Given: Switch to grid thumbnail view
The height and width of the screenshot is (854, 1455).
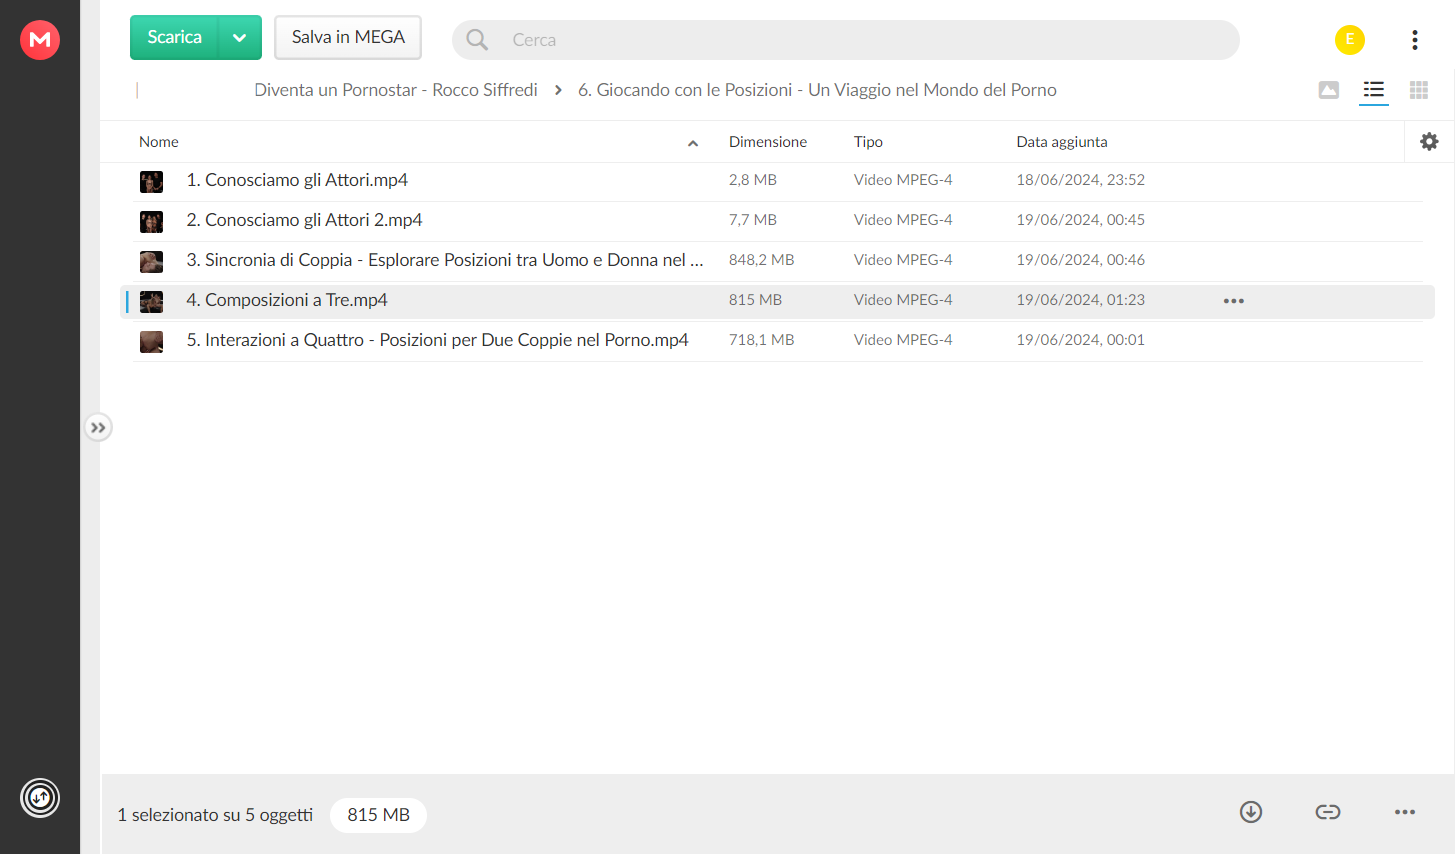Looking at the screenshot, I should pos(1419,90).
